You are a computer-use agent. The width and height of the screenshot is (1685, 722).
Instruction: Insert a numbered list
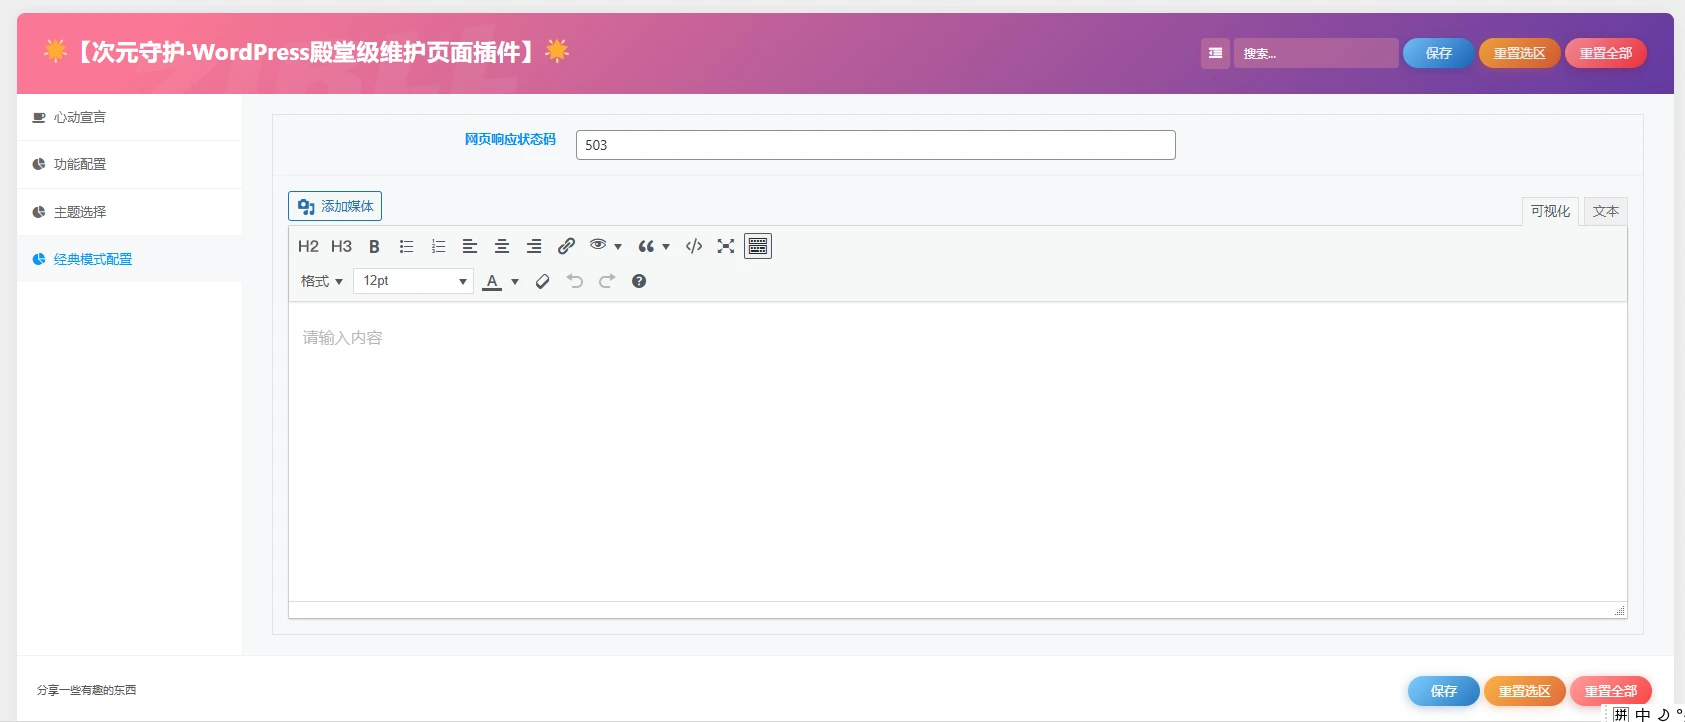pyautogui.click(x=438, y=246)
